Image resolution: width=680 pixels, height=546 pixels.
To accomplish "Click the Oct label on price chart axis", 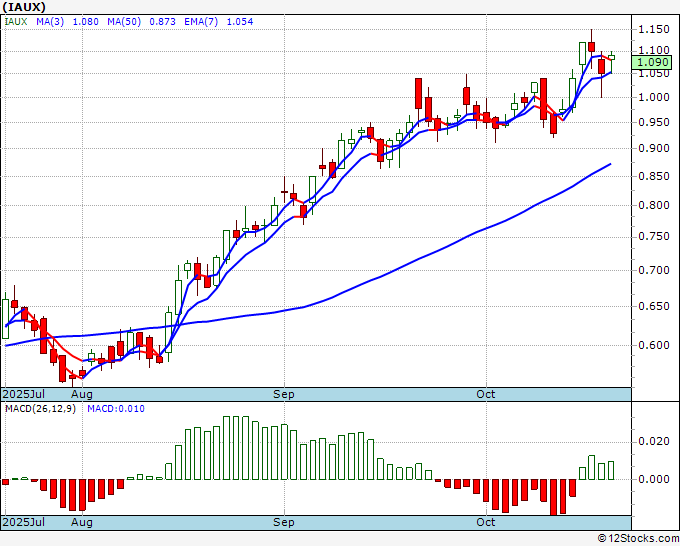I will coord(486,394).
